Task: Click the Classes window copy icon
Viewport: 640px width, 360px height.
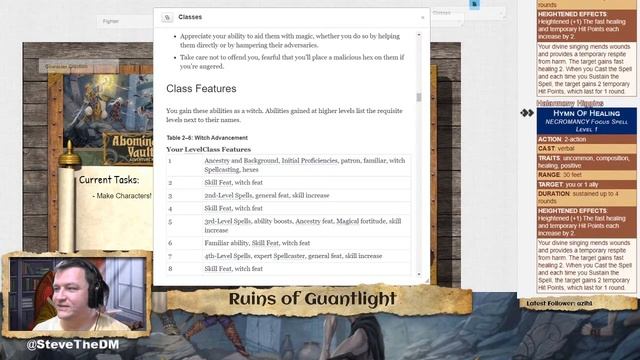Action: point(167,18)
